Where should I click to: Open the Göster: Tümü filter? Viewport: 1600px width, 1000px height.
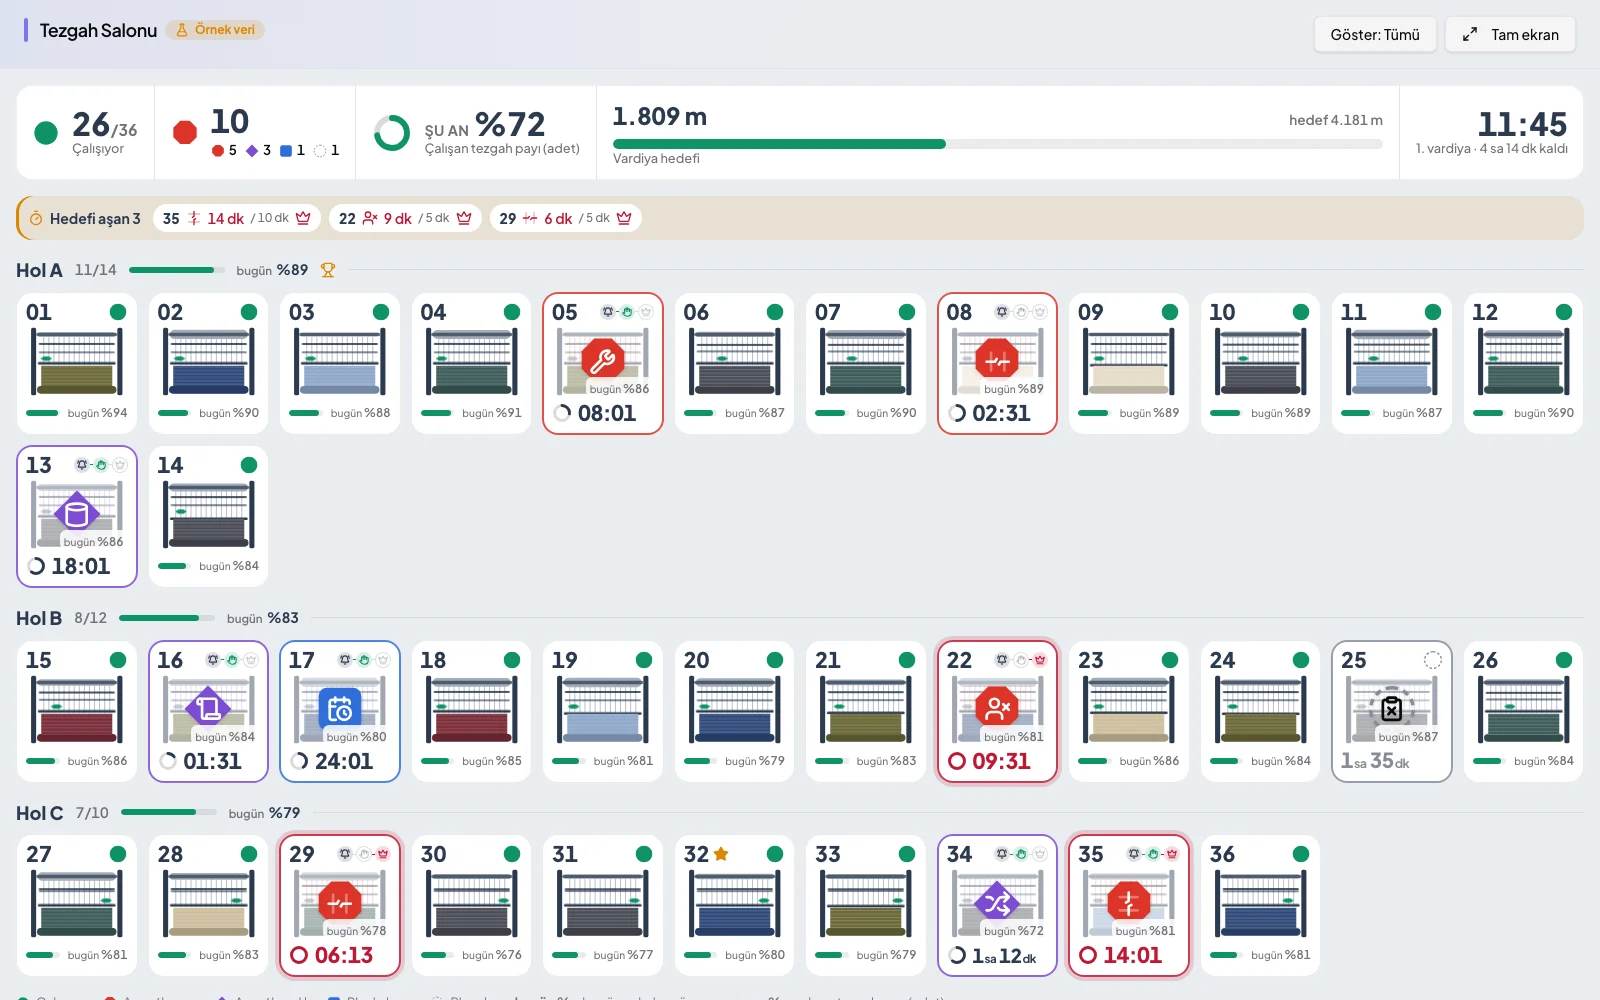click(x=1375, y=35)
